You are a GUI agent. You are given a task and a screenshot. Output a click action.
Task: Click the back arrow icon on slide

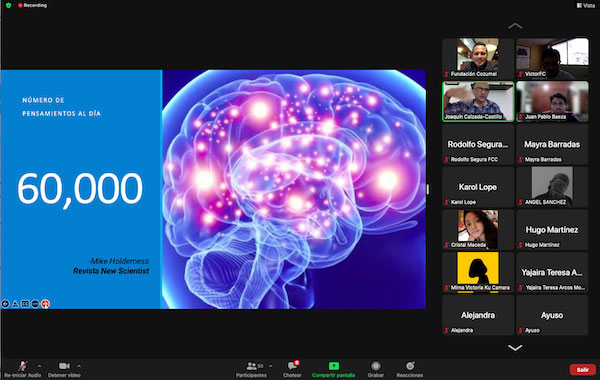pyautogui.click(x=5, y=304)
